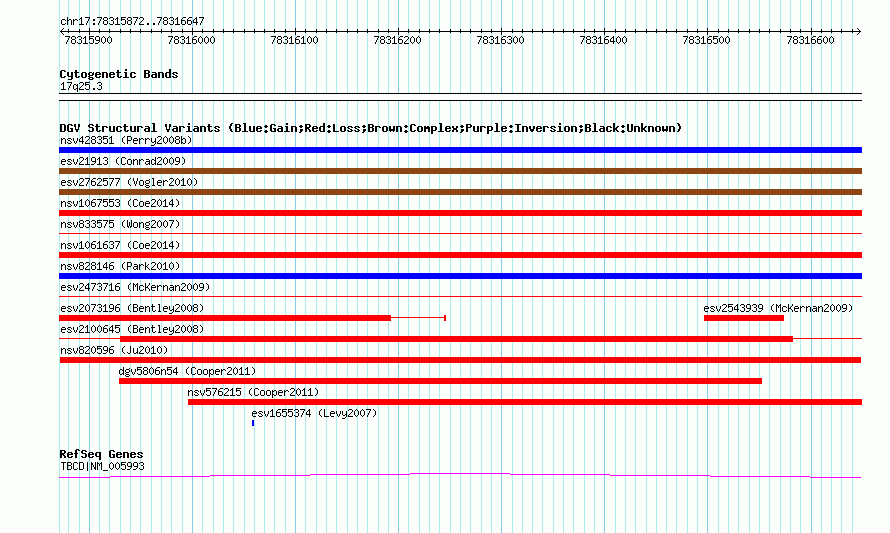Open esv2543939 (McKernan2009) variant label
The width and height of the screenshot is (890, 533).
[778, 308]
